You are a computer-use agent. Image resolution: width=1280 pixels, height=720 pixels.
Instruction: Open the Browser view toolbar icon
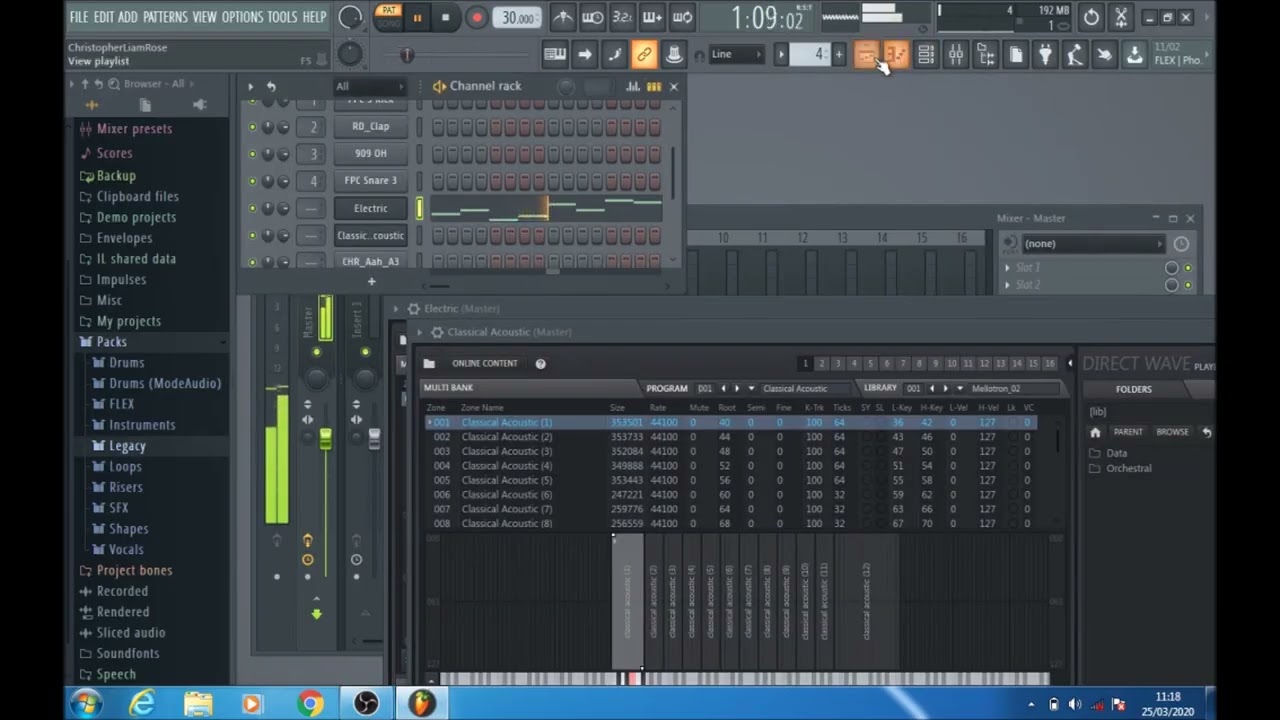pos(986,56)
